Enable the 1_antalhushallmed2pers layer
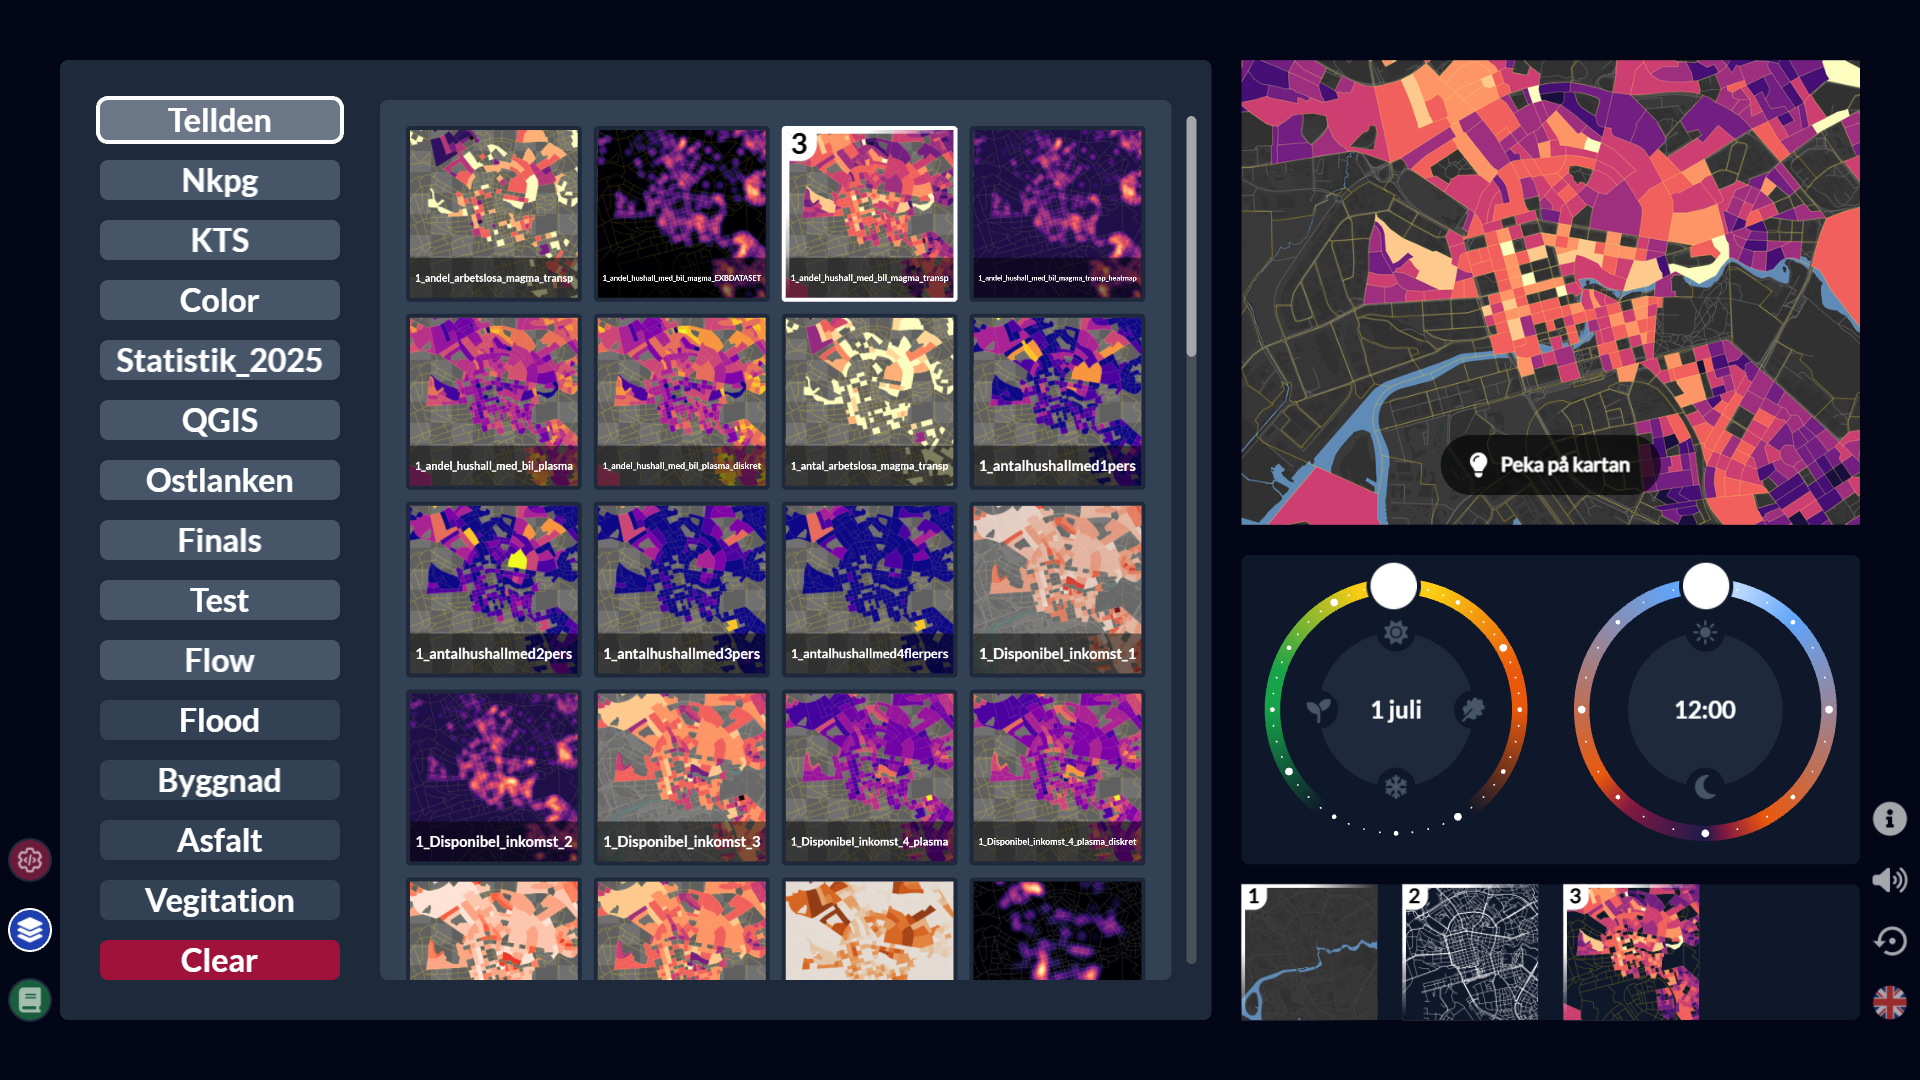 (494, 589)
